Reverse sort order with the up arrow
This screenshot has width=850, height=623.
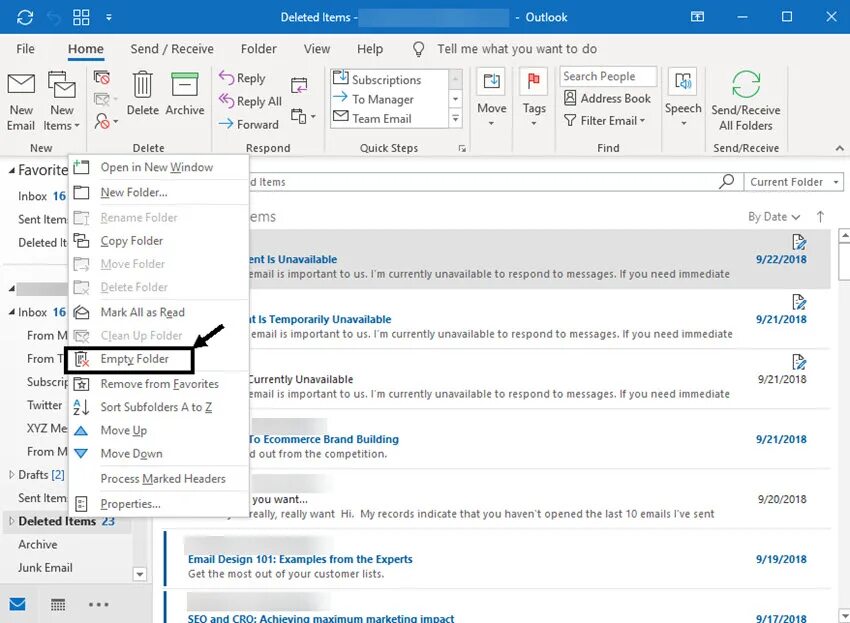point(820,217)
